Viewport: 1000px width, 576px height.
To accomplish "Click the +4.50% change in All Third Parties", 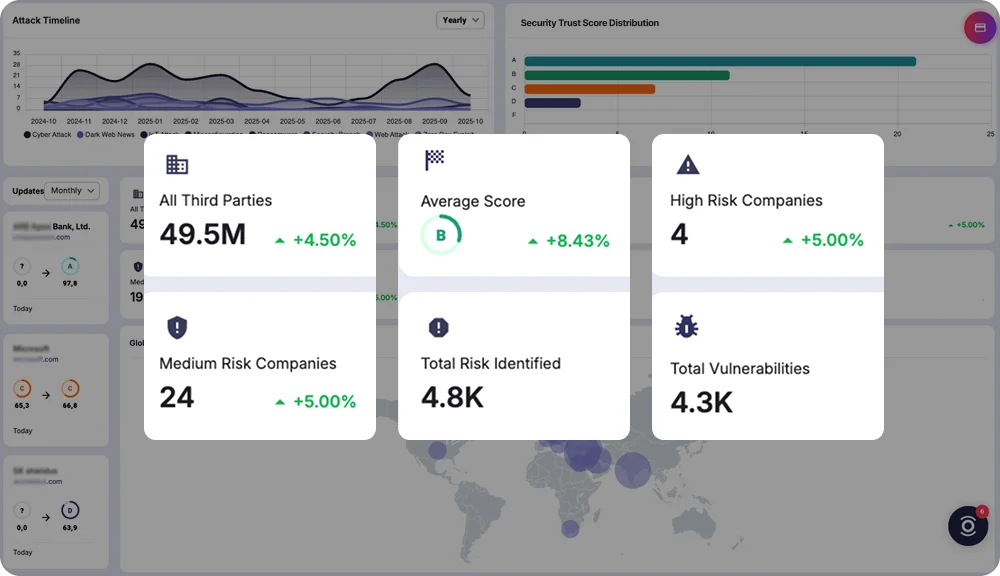I will (324, 240).
